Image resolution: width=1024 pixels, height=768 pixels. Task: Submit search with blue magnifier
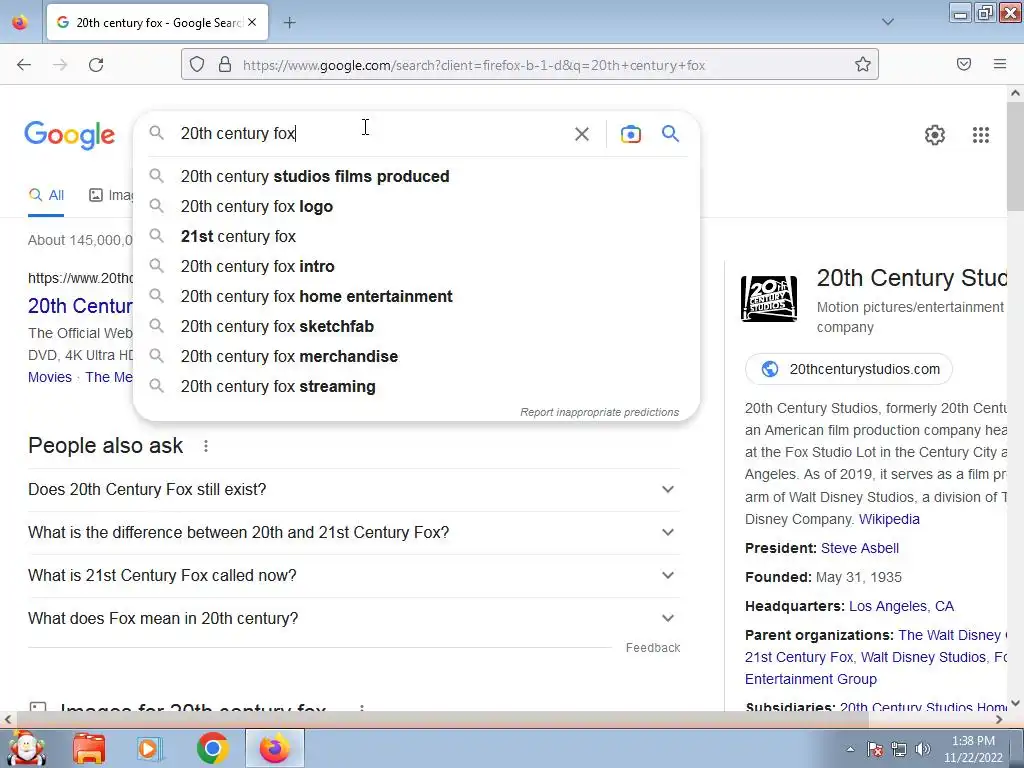(x=671, y=134)
